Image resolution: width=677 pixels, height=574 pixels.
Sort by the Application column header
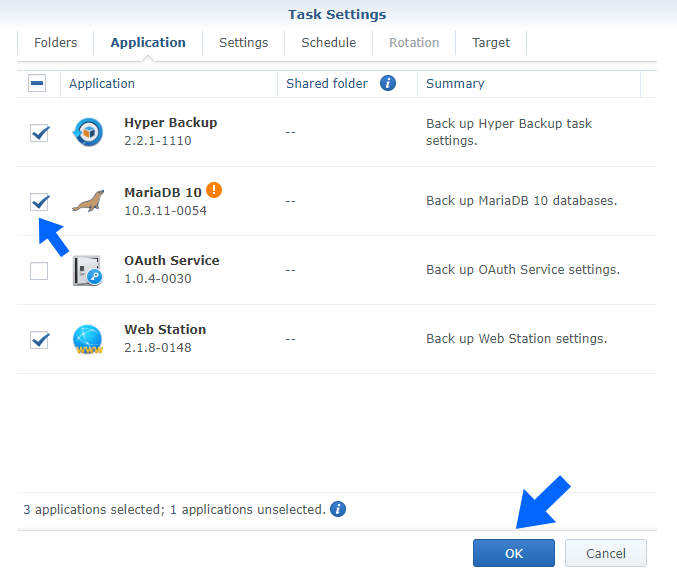tap(169, 83)
